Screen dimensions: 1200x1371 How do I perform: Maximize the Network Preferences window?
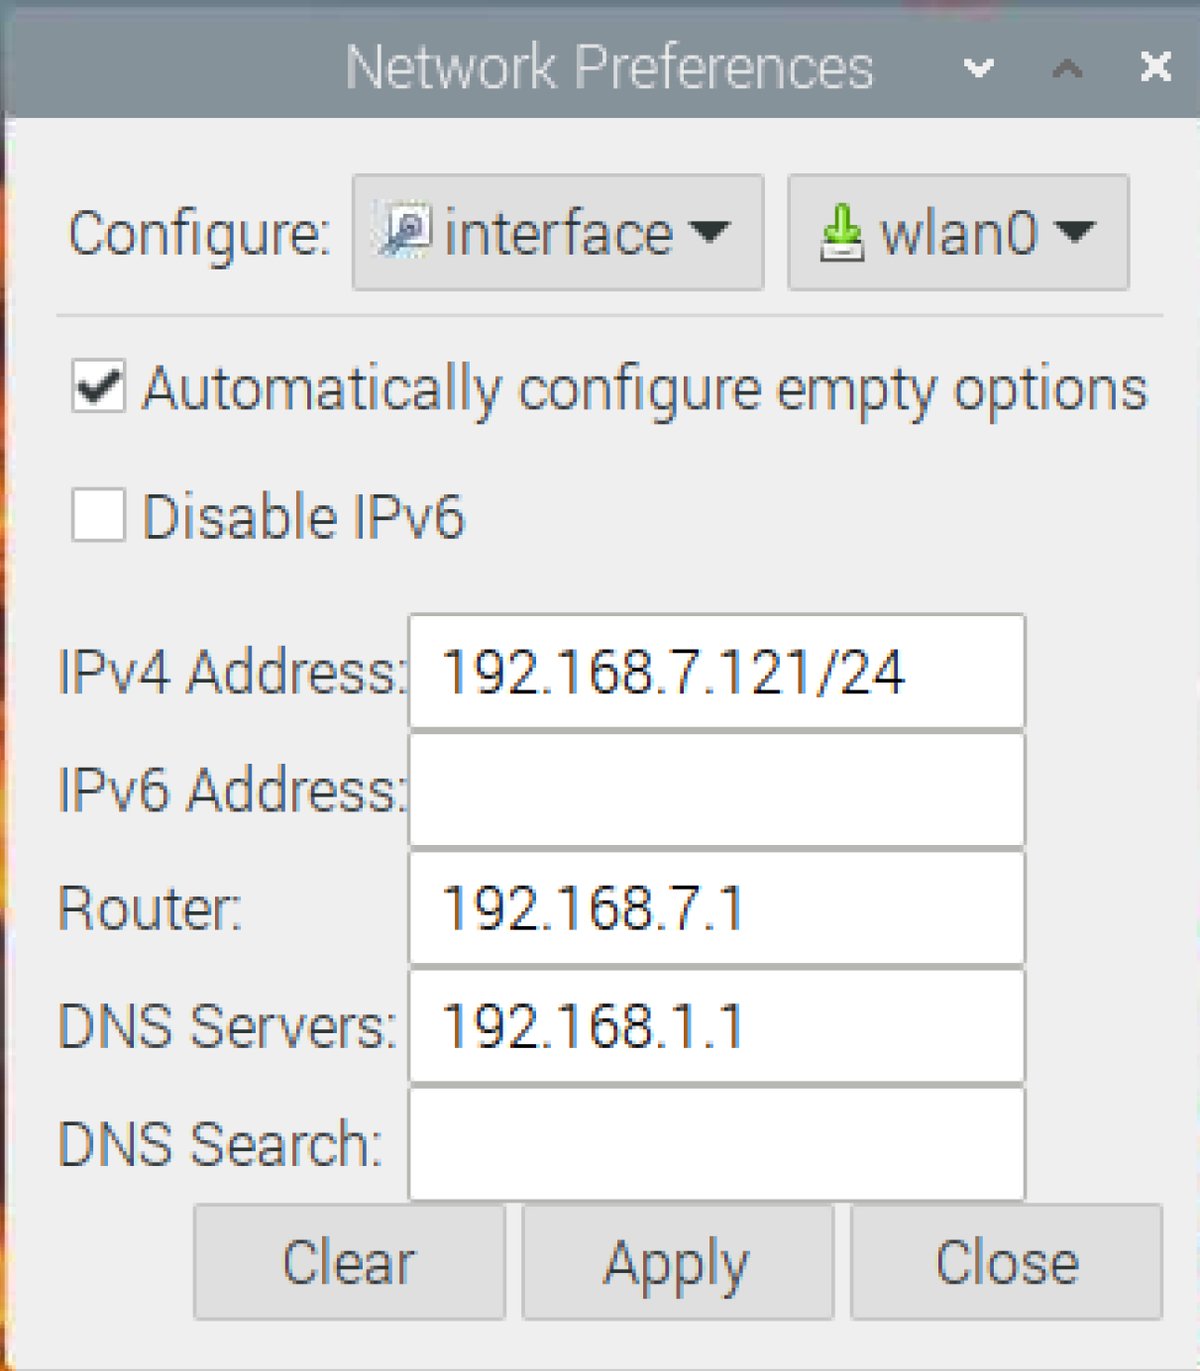click(x=1067, y=68)
